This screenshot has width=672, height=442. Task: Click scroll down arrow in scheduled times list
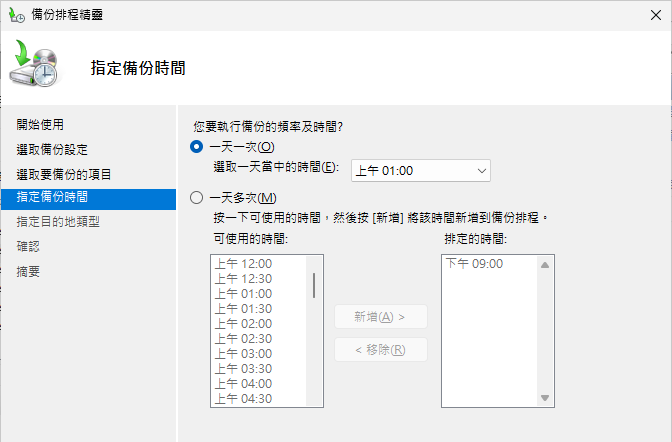[545, 397]
